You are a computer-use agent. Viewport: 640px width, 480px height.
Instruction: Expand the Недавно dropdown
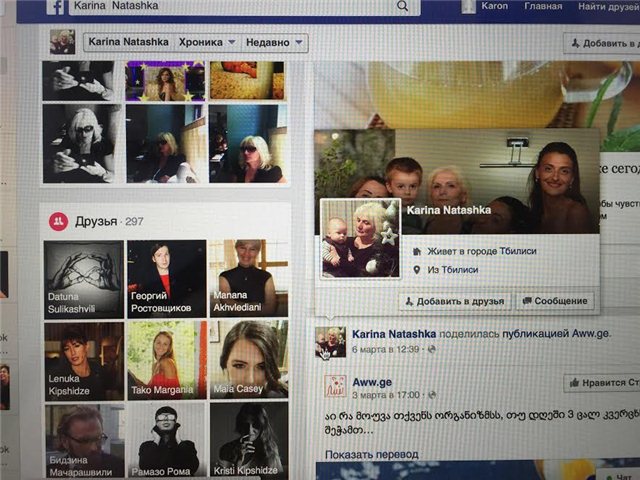(273, 43)
